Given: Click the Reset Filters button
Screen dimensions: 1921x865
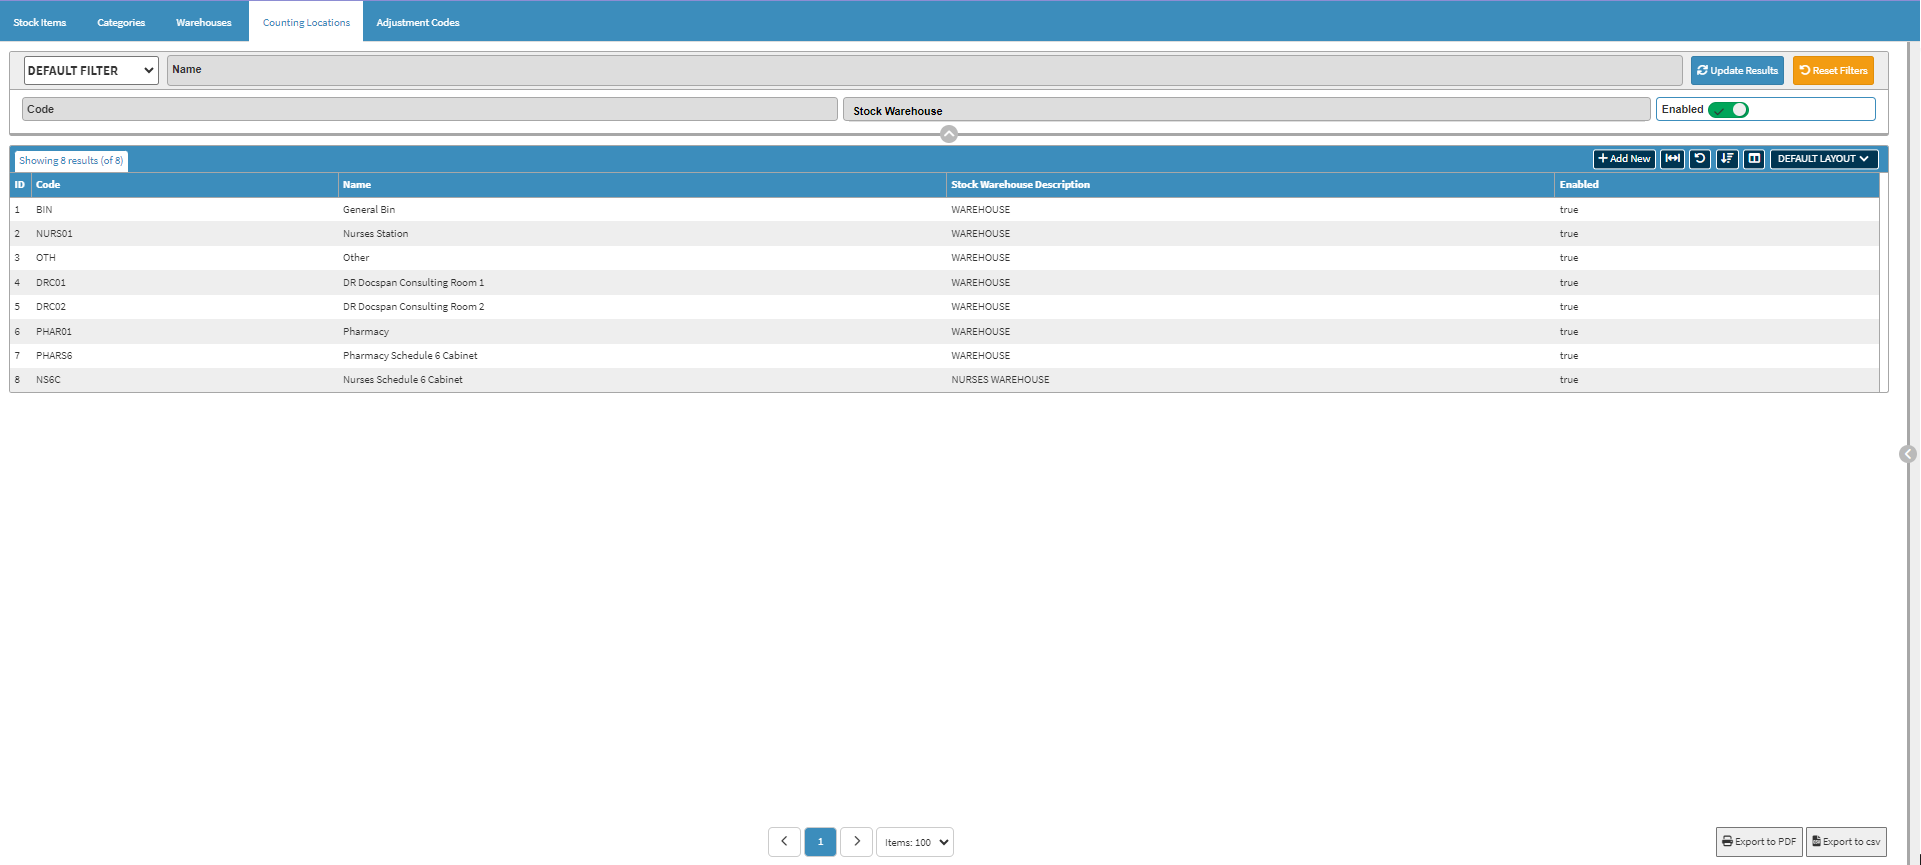Looking at the screenshot, I should pos(1833,71).
